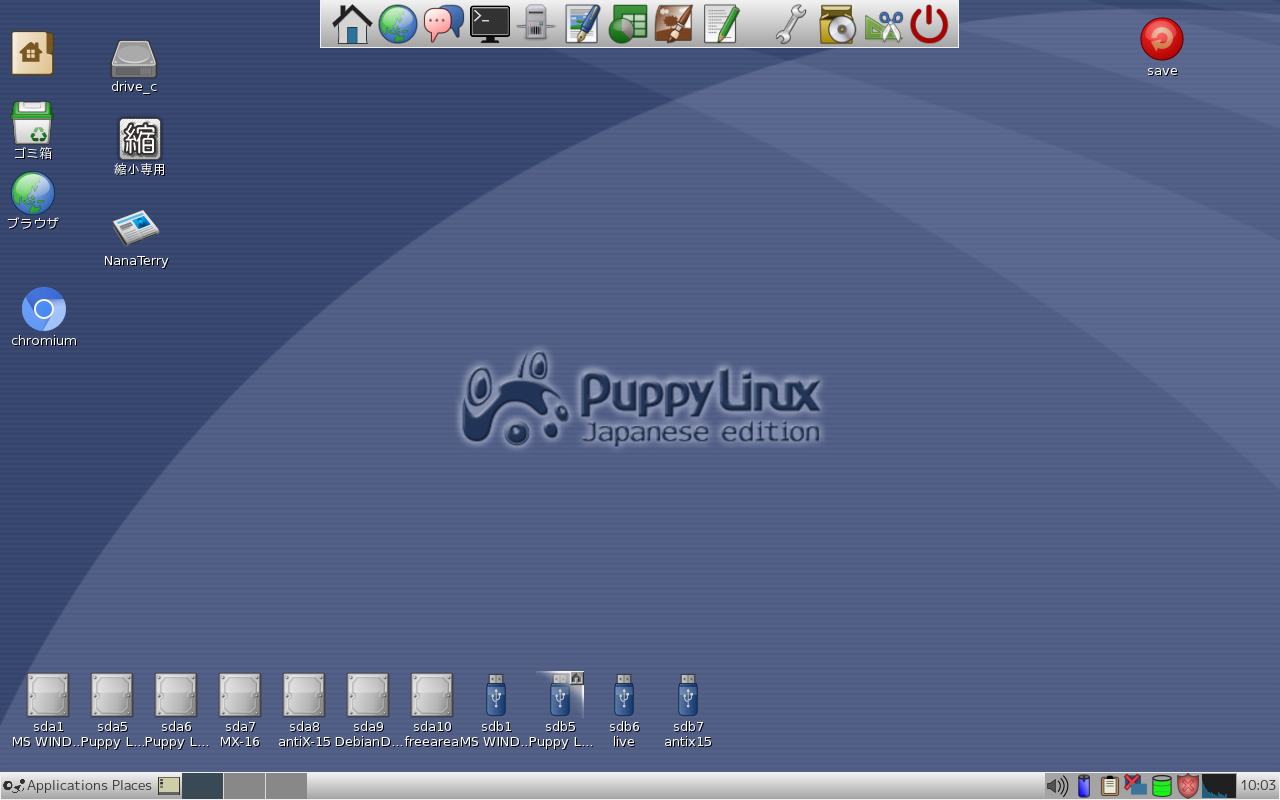Image resolution: width=1280 pixels, height=800 pixels.
Task: Open the terminal emulator from the toolbar
Action: tap(489, 22)
